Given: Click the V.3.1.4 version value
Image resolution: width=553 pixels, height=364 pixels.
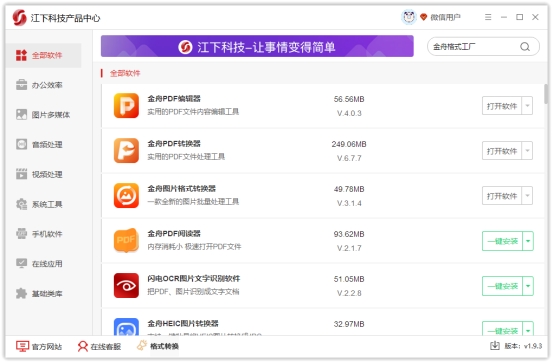Looking at the screenshot, I should 349,203.
